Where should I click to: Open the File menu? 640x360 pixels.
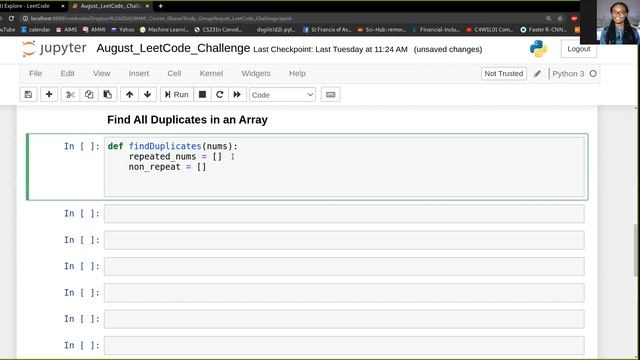coord(36,73)
